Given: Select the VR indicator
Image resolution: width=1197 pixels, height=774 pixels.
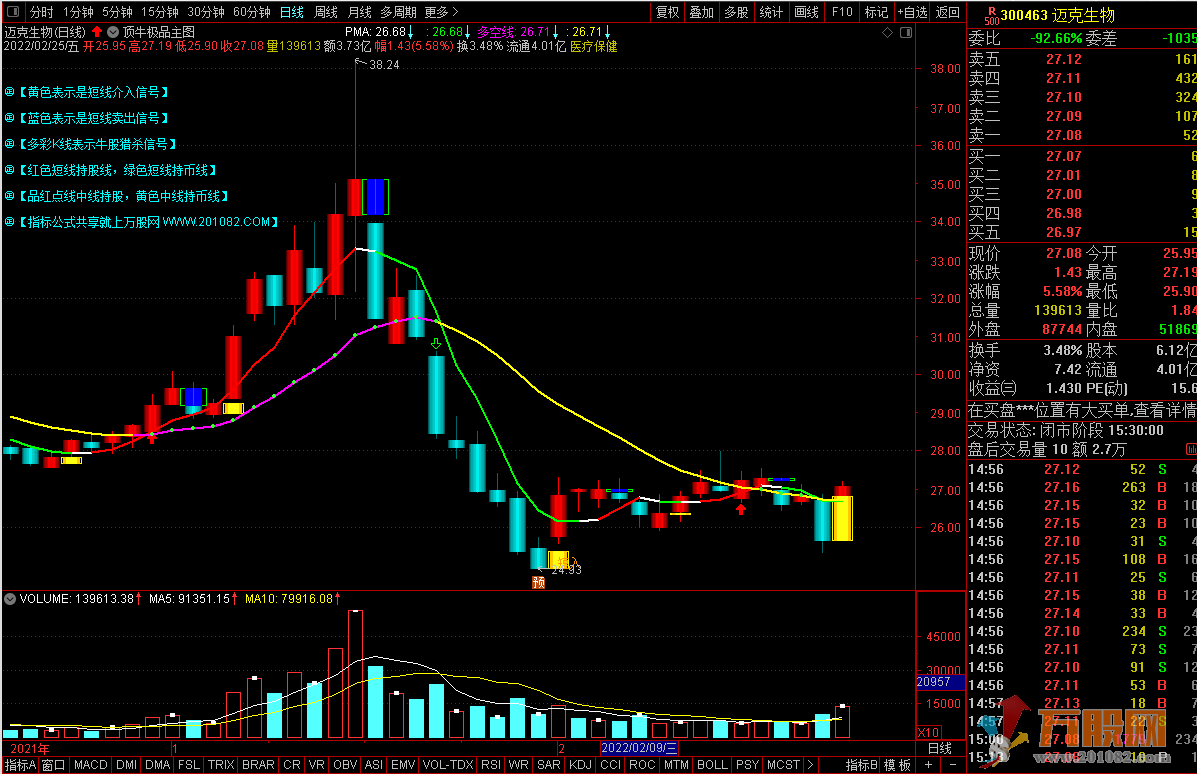Looking at the screenshot, I should point(317,765).
